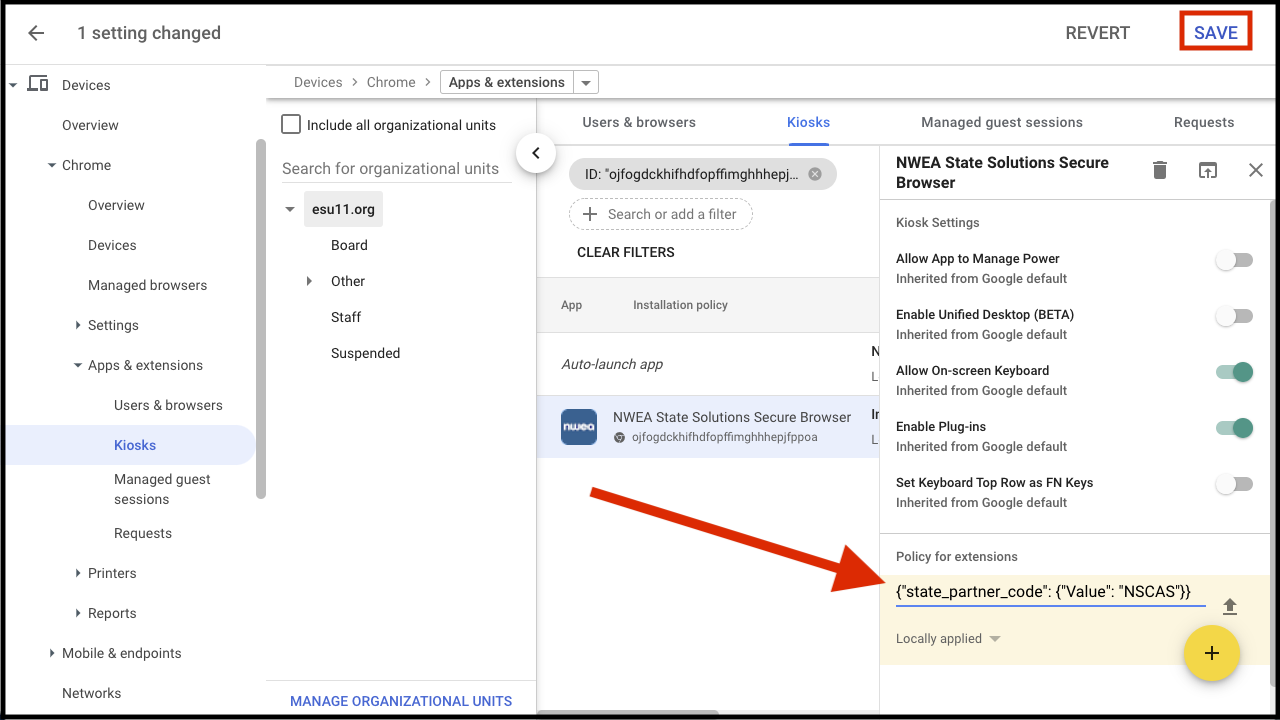This screenshot has height=720, width=1280.
Task: Toggle Enable Unified Desktop (BETA)
Action: (1234, 316)
